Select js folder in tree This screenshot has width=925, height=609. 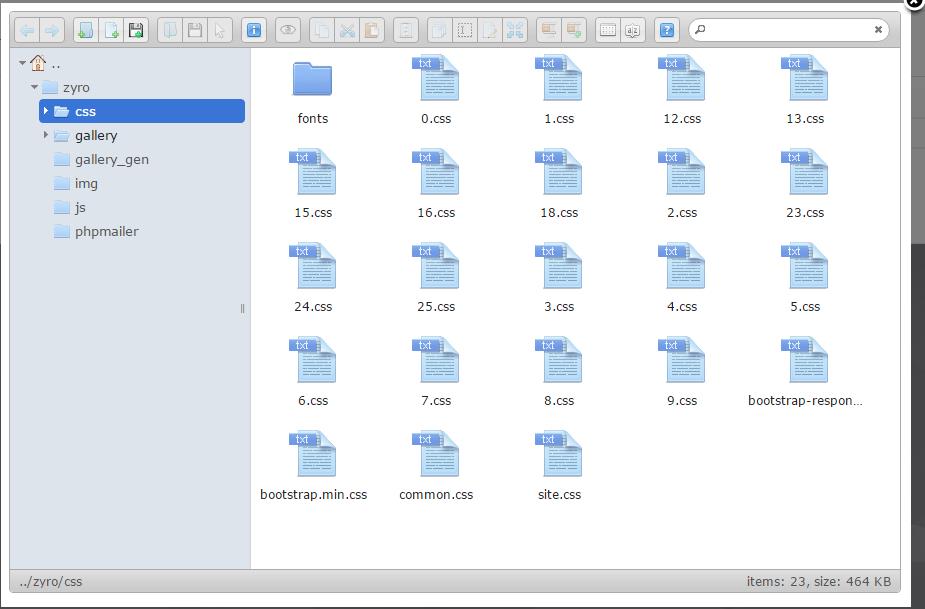[70, 208]
